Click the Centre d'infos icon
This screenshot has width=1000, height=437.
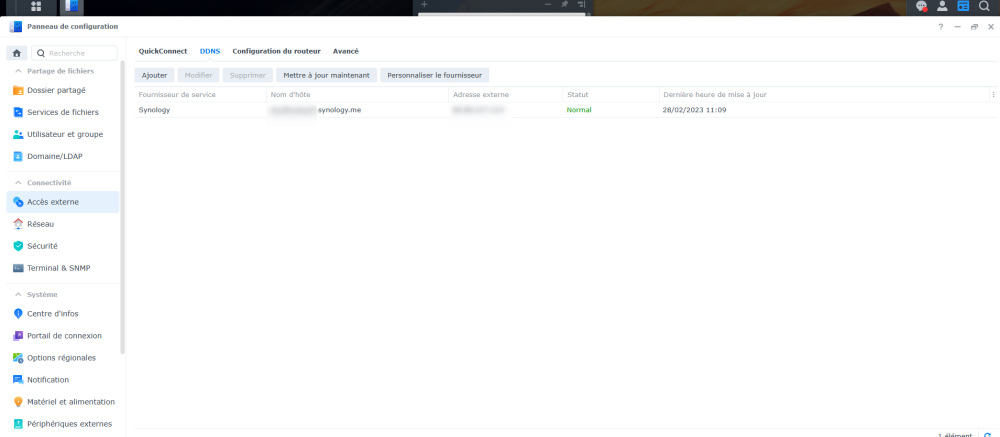click(x=18, y=313)
